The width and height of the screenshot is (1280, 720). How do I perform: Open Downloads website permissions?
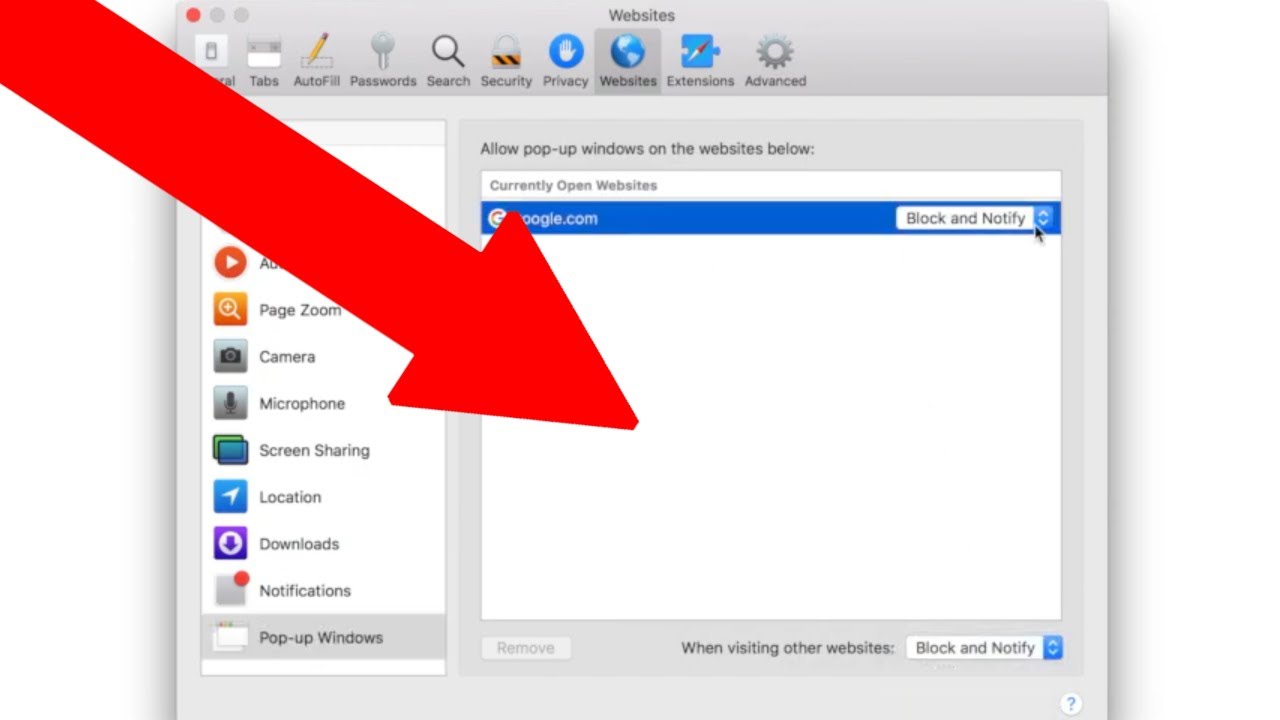coord(298,543)
